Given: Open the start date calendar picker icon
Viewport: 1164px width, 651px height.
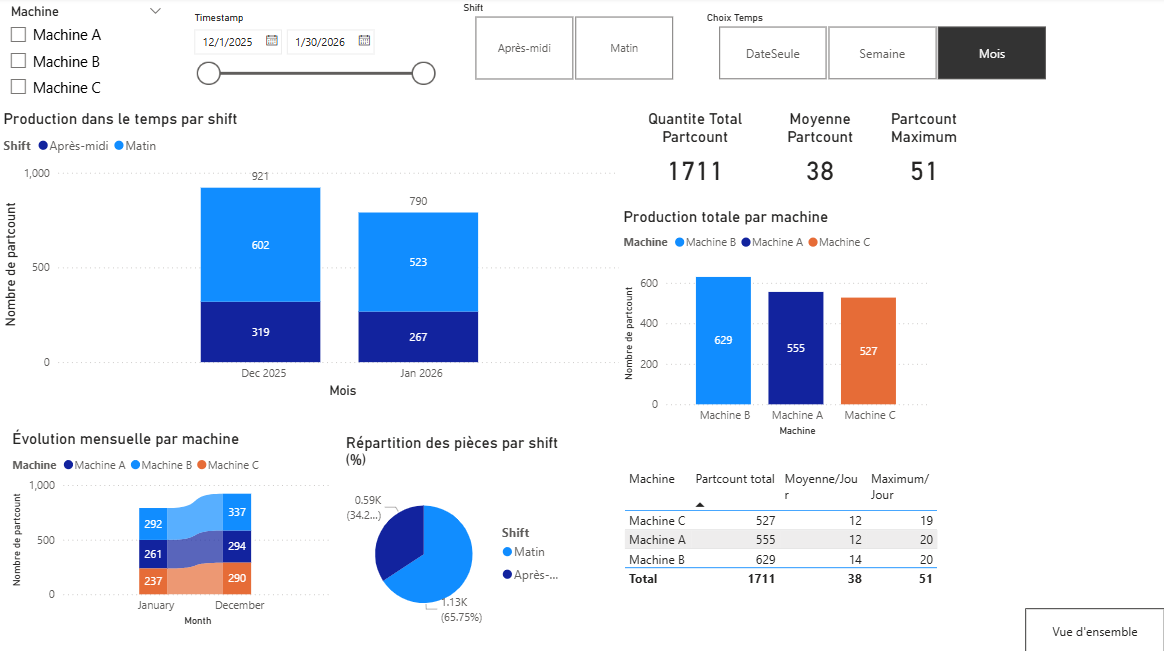Looking at the screenshot, I should click(271, 41).
